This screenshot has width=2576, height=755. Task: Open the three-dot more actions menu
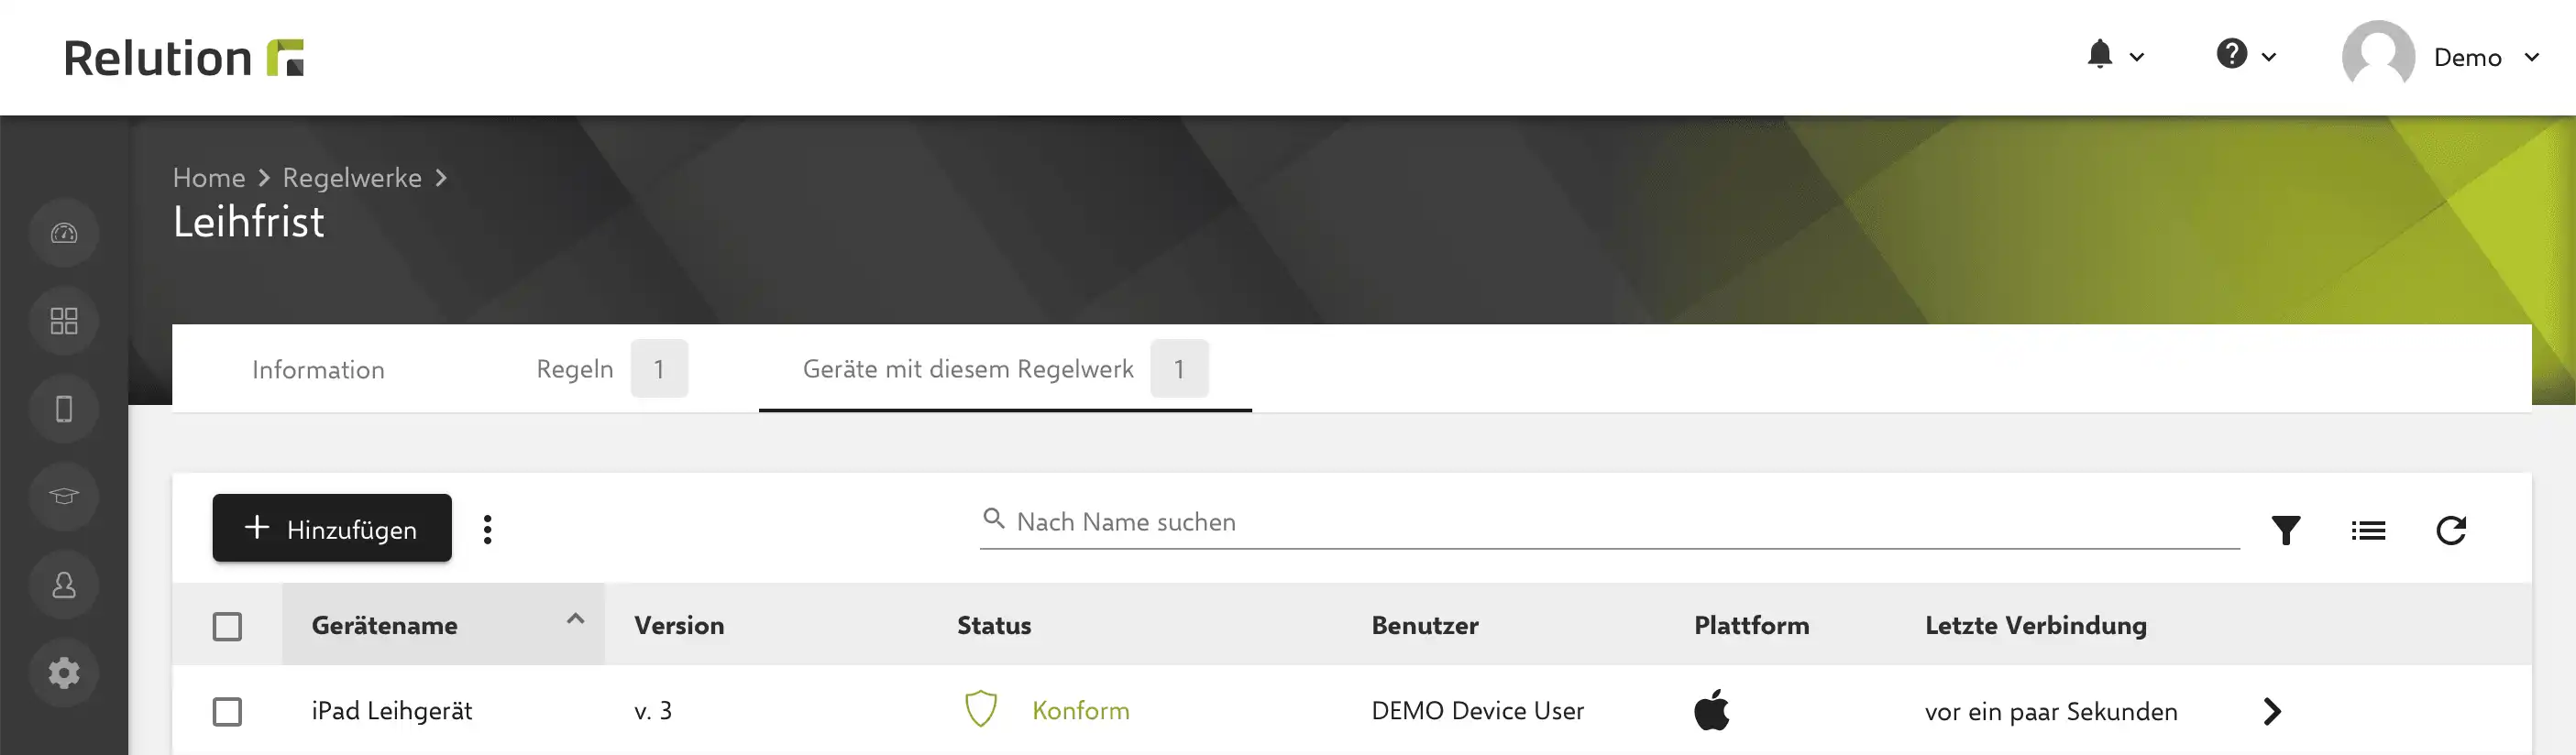[488, 529]
